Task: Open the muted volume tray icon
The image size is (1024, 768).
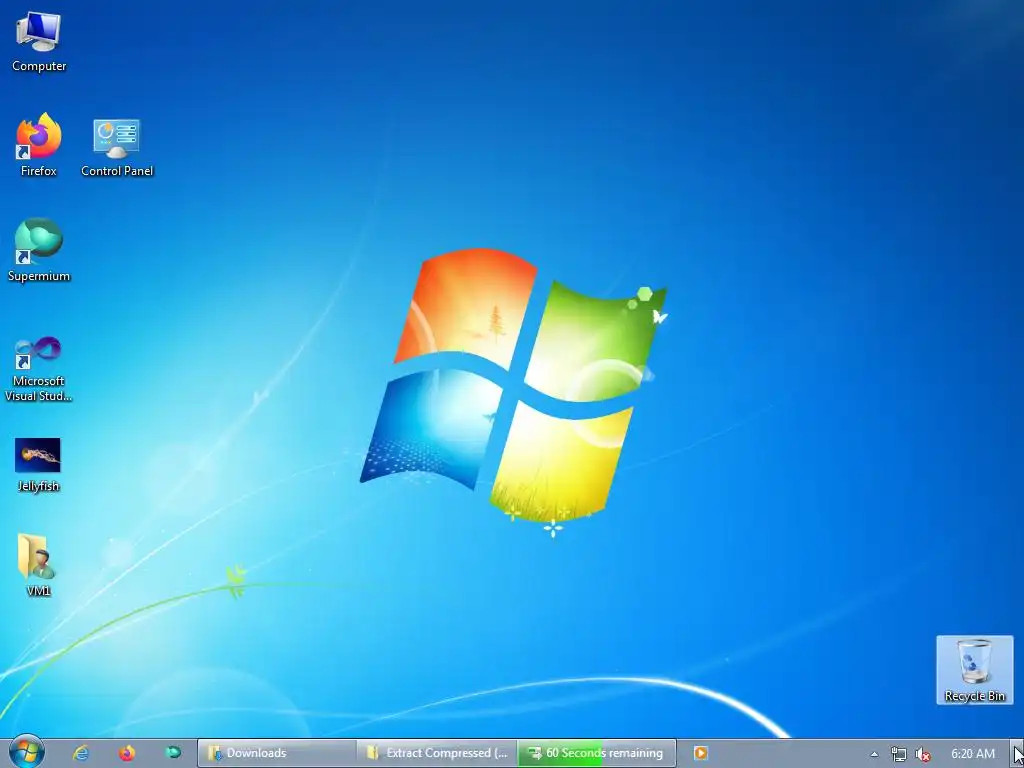Action: [x=923, y=754]
